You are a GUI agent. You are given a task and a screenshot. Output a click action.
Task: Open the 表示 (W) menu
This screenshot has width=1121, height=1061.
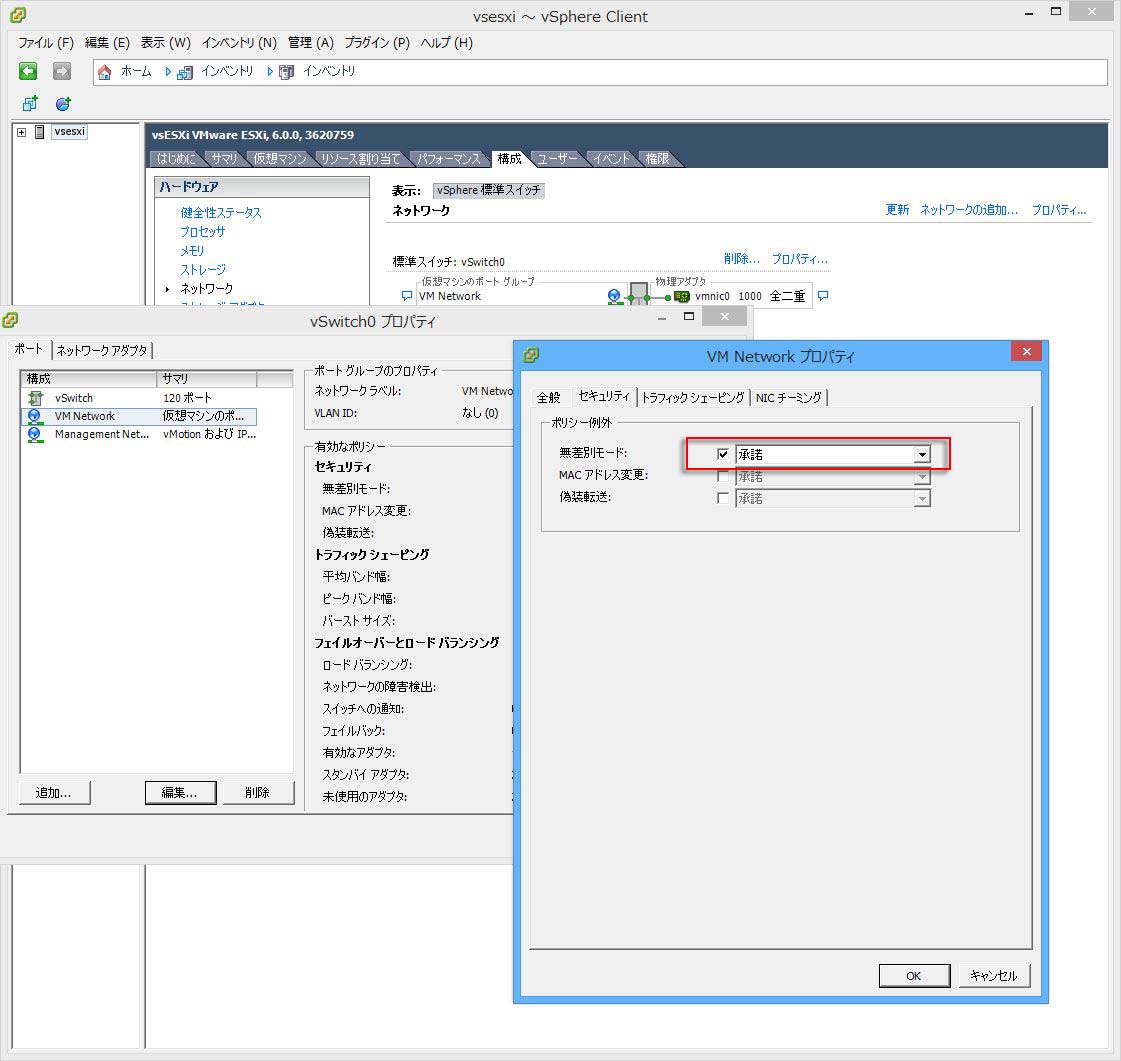(165, 43)
